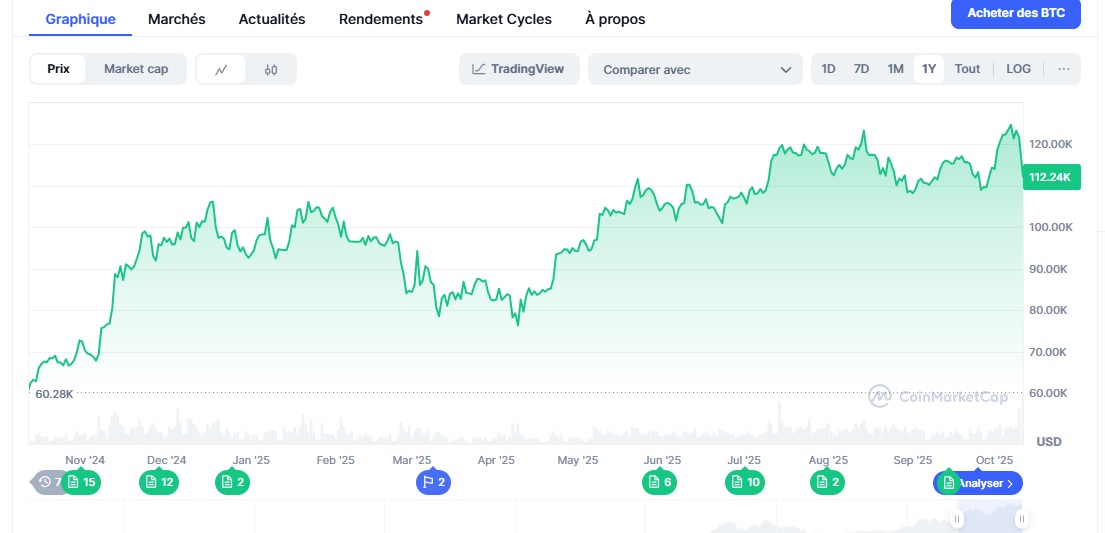Select the Prix toggle option
Screen dimensions: 1105x533
pyautogui.click(x=58, y=69)
